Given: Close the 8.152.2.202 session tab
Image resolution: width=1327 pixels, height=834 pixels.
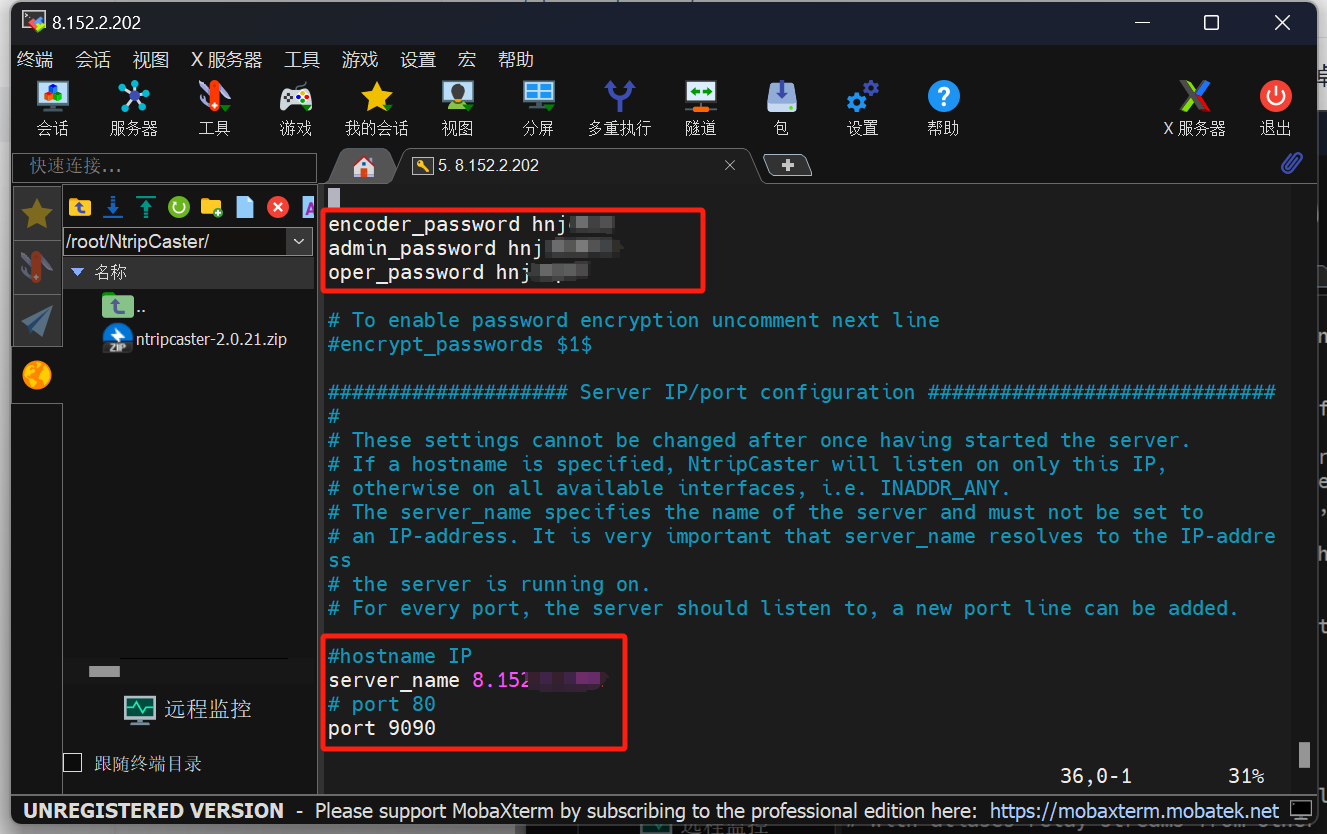Looking at the screenshot, I should [730, 166].
